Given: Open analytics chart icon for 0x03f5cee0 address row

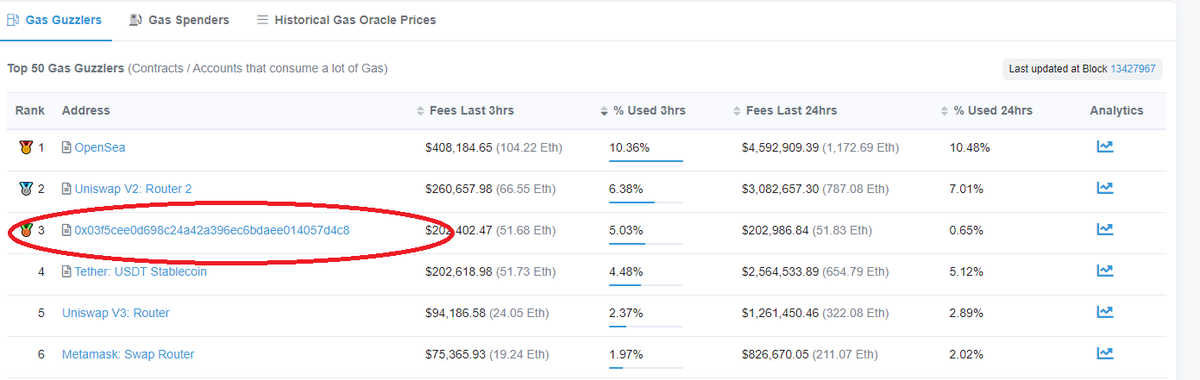Looking at the screenshot, I should tap(1105, 230).
